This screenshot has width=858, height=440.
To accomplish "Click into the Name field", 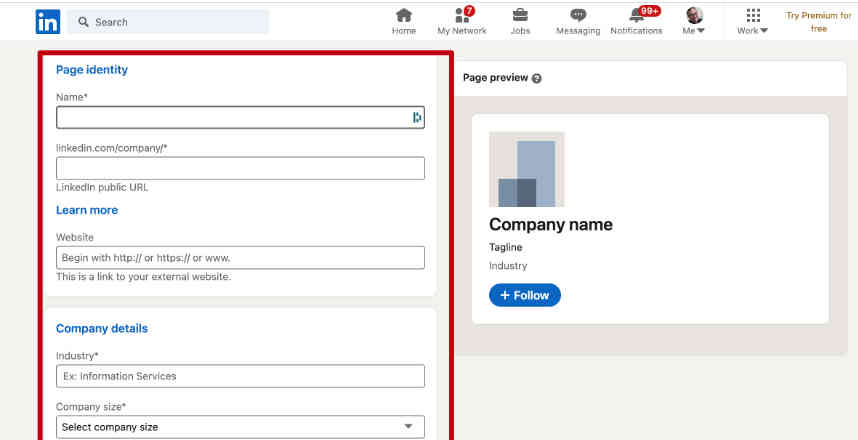I will click(x=240, y=118).
